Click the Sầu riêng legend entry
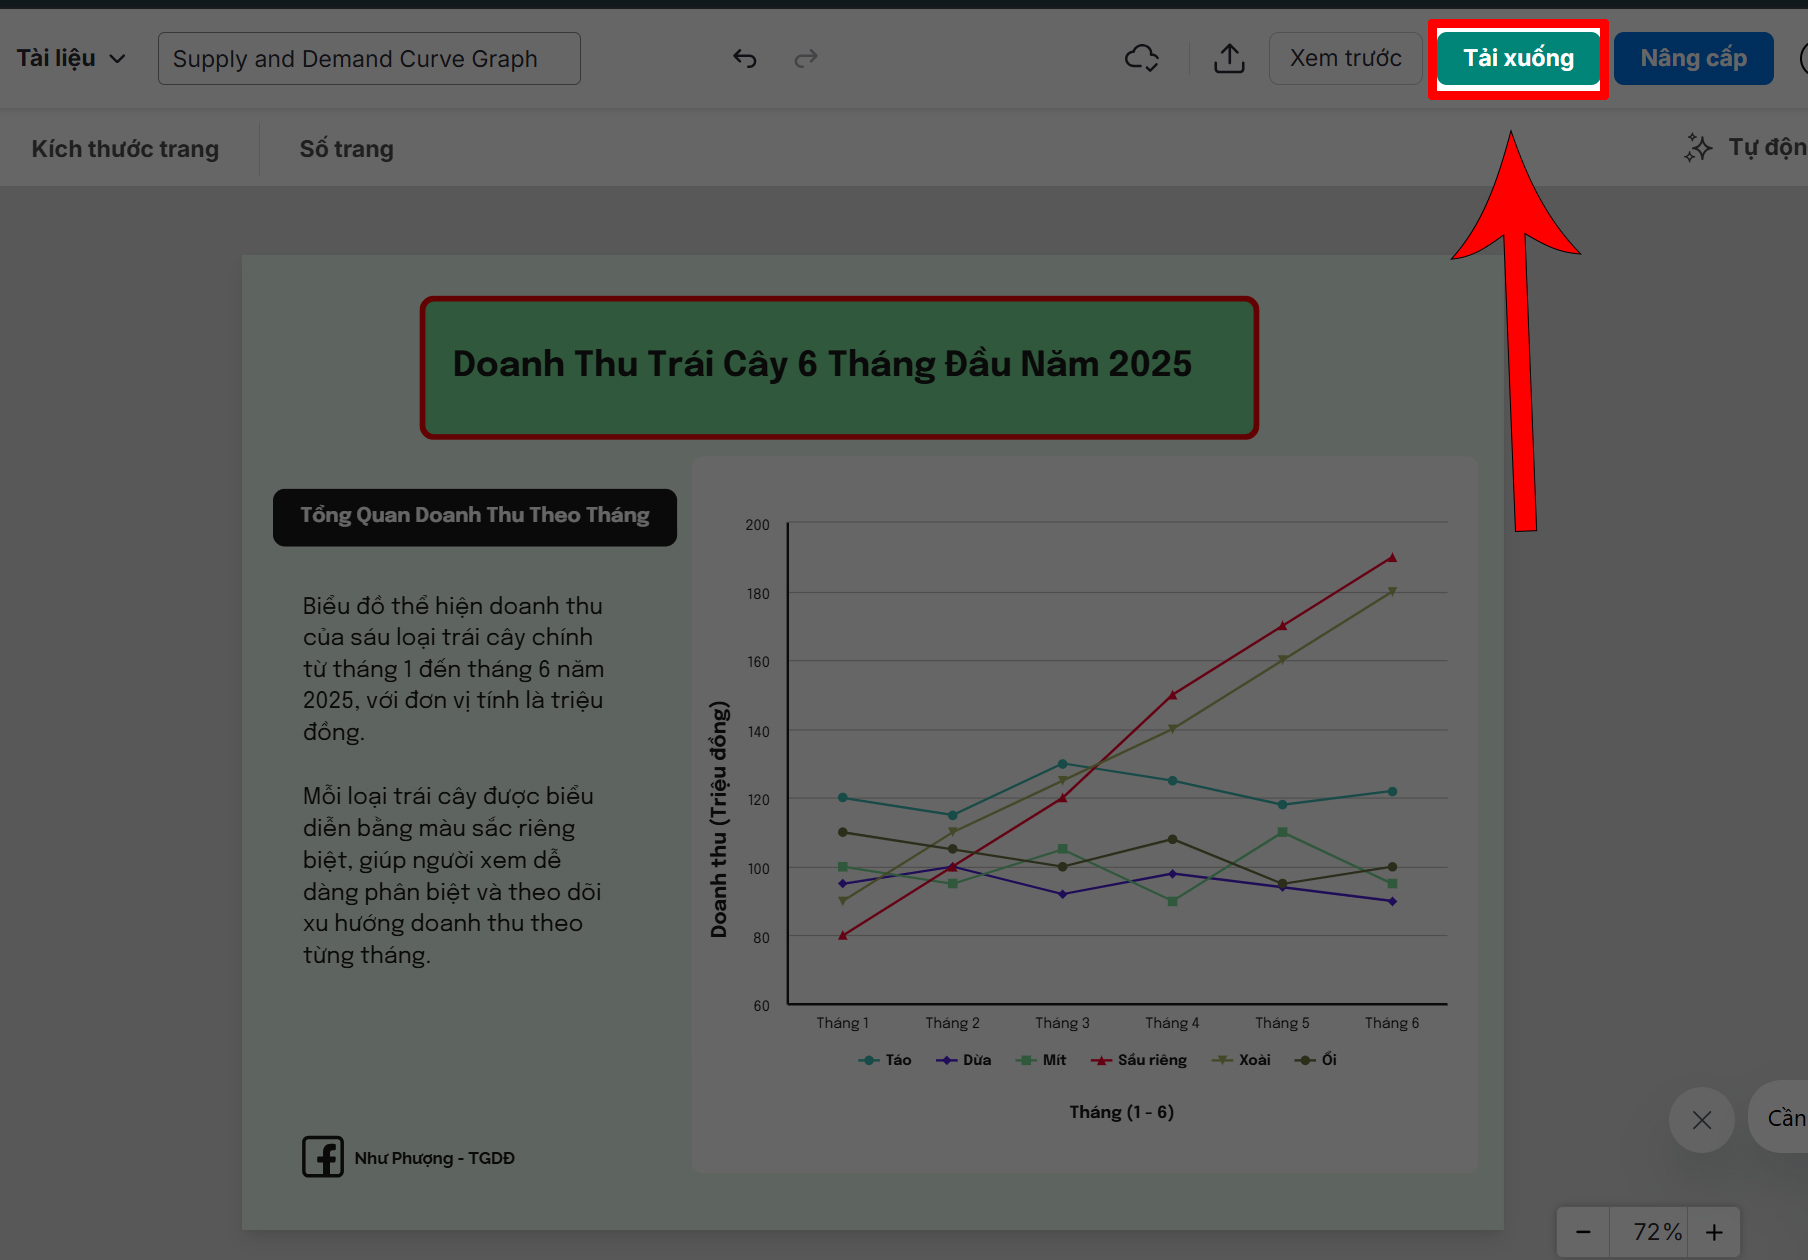The width and height of the screenshot is (1808, 1260). coord(1140,1060)
